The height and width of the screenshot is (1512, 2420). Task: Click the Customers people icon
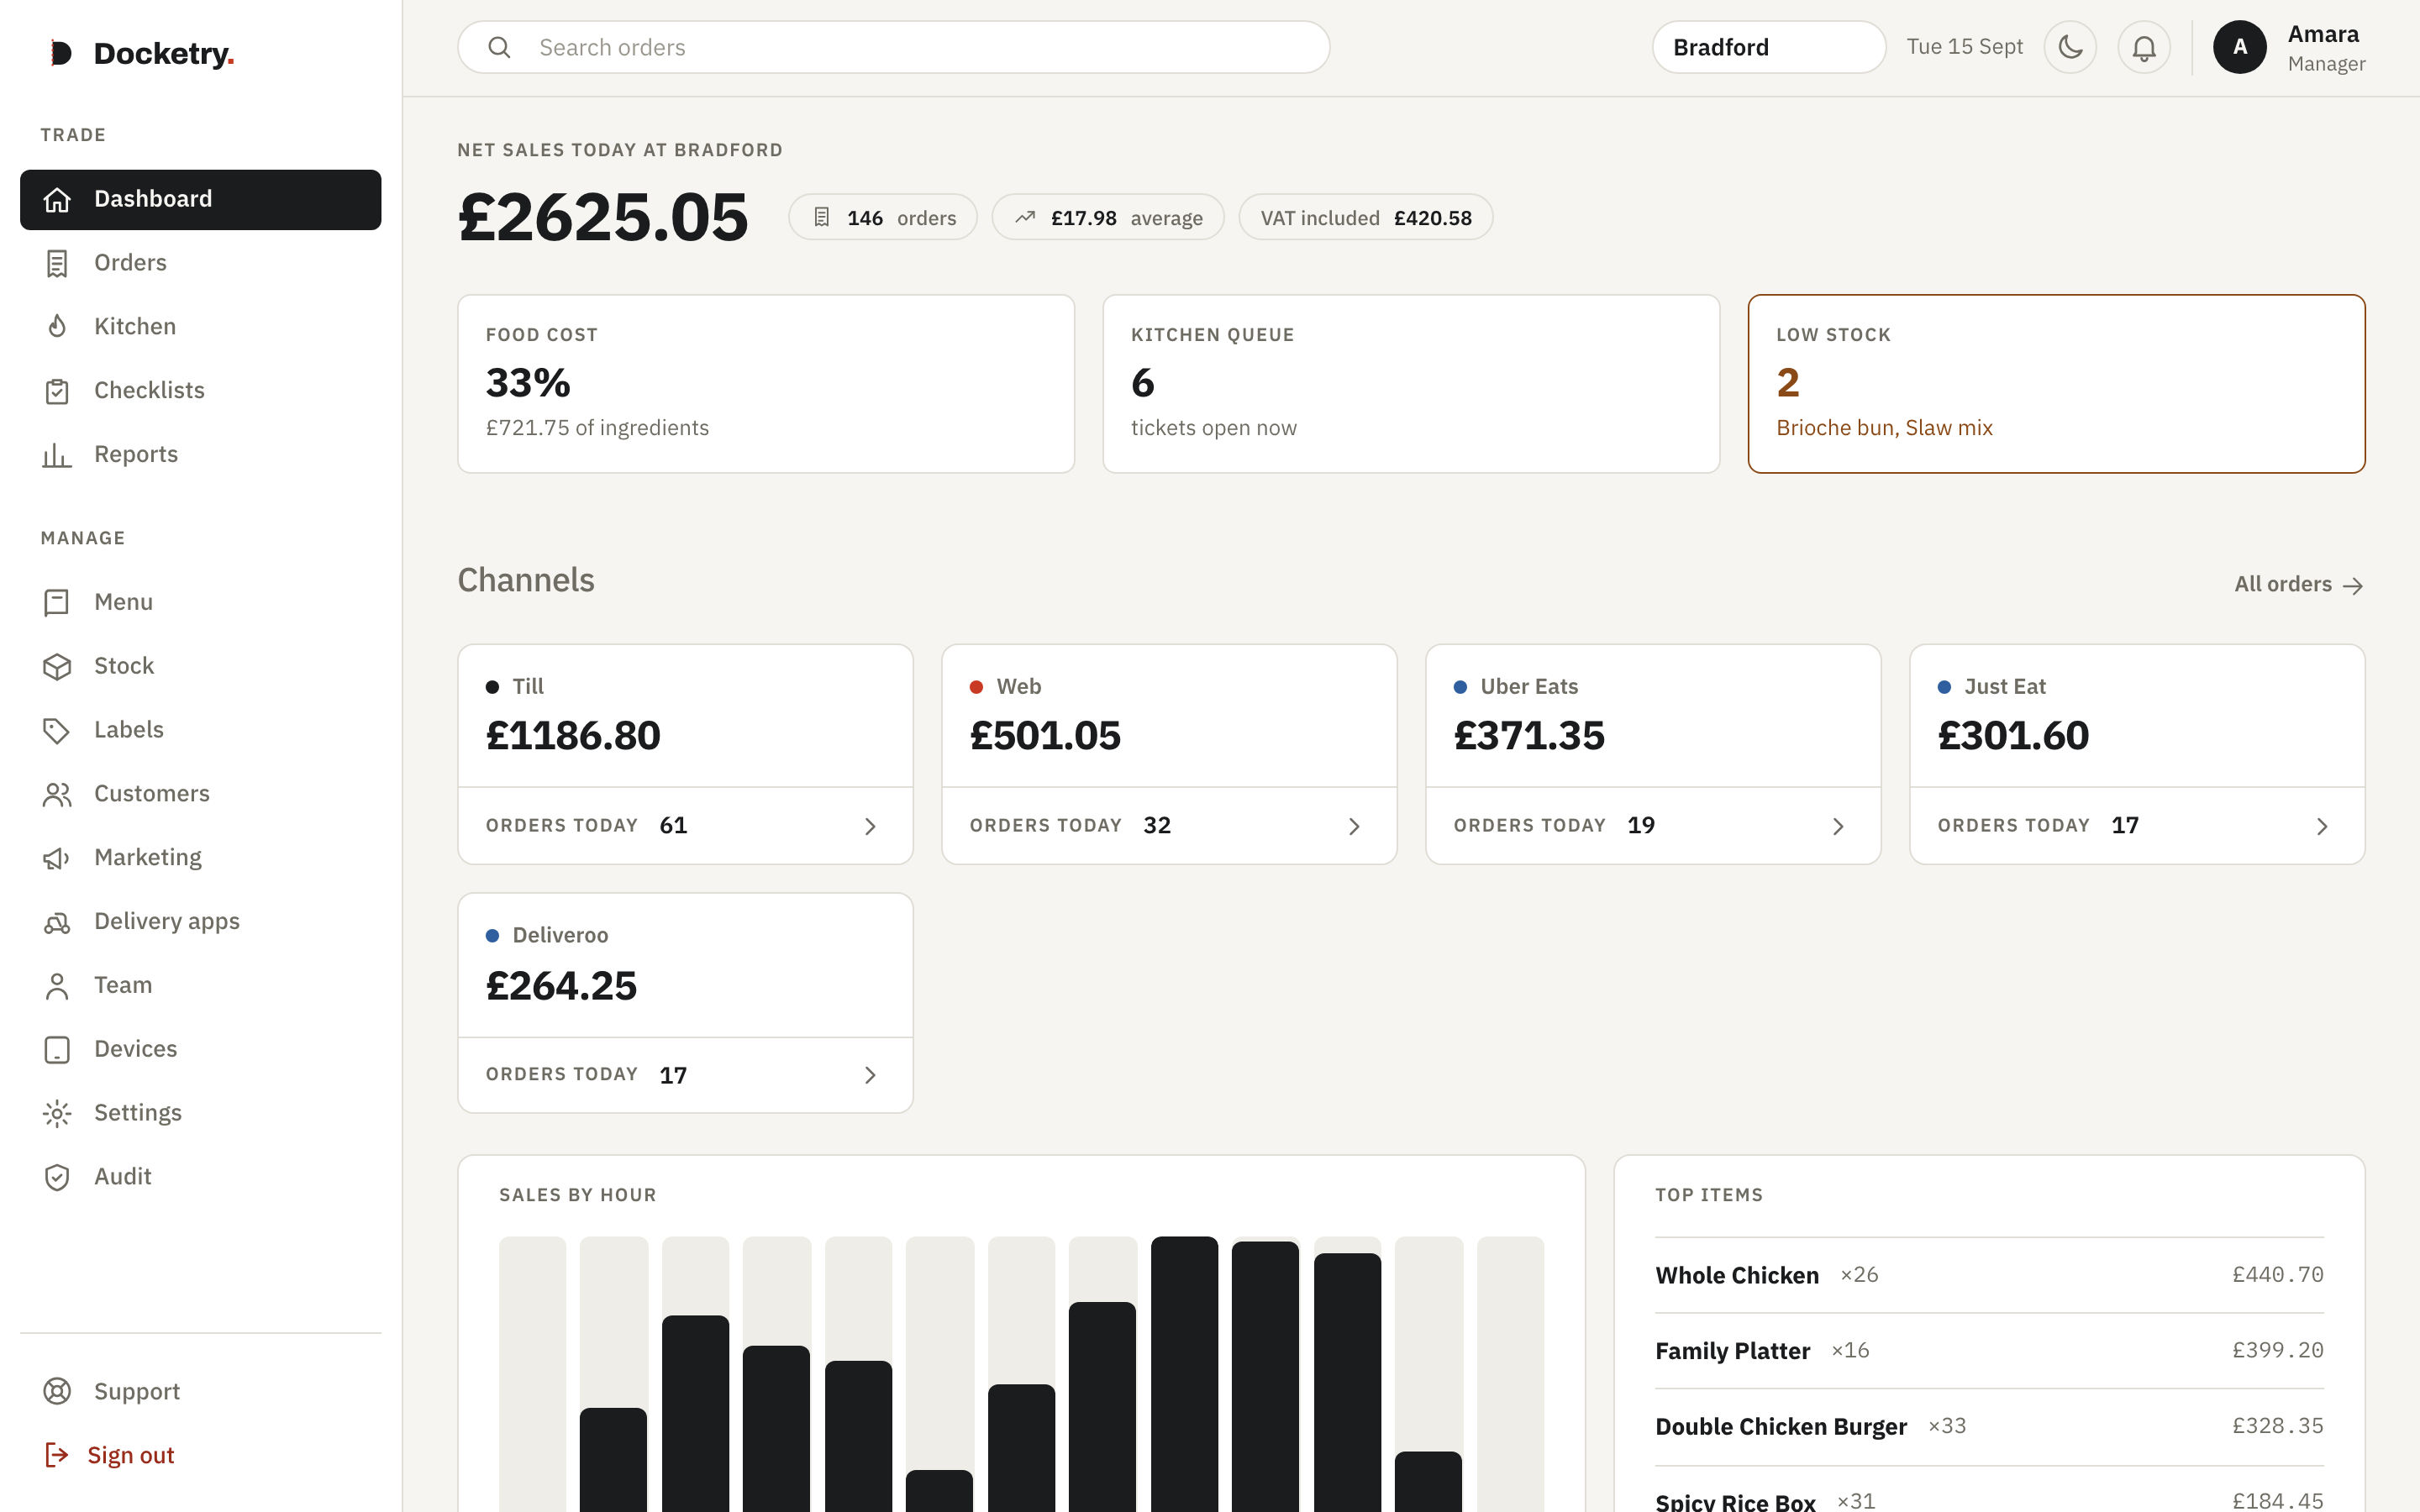[57, 794]
